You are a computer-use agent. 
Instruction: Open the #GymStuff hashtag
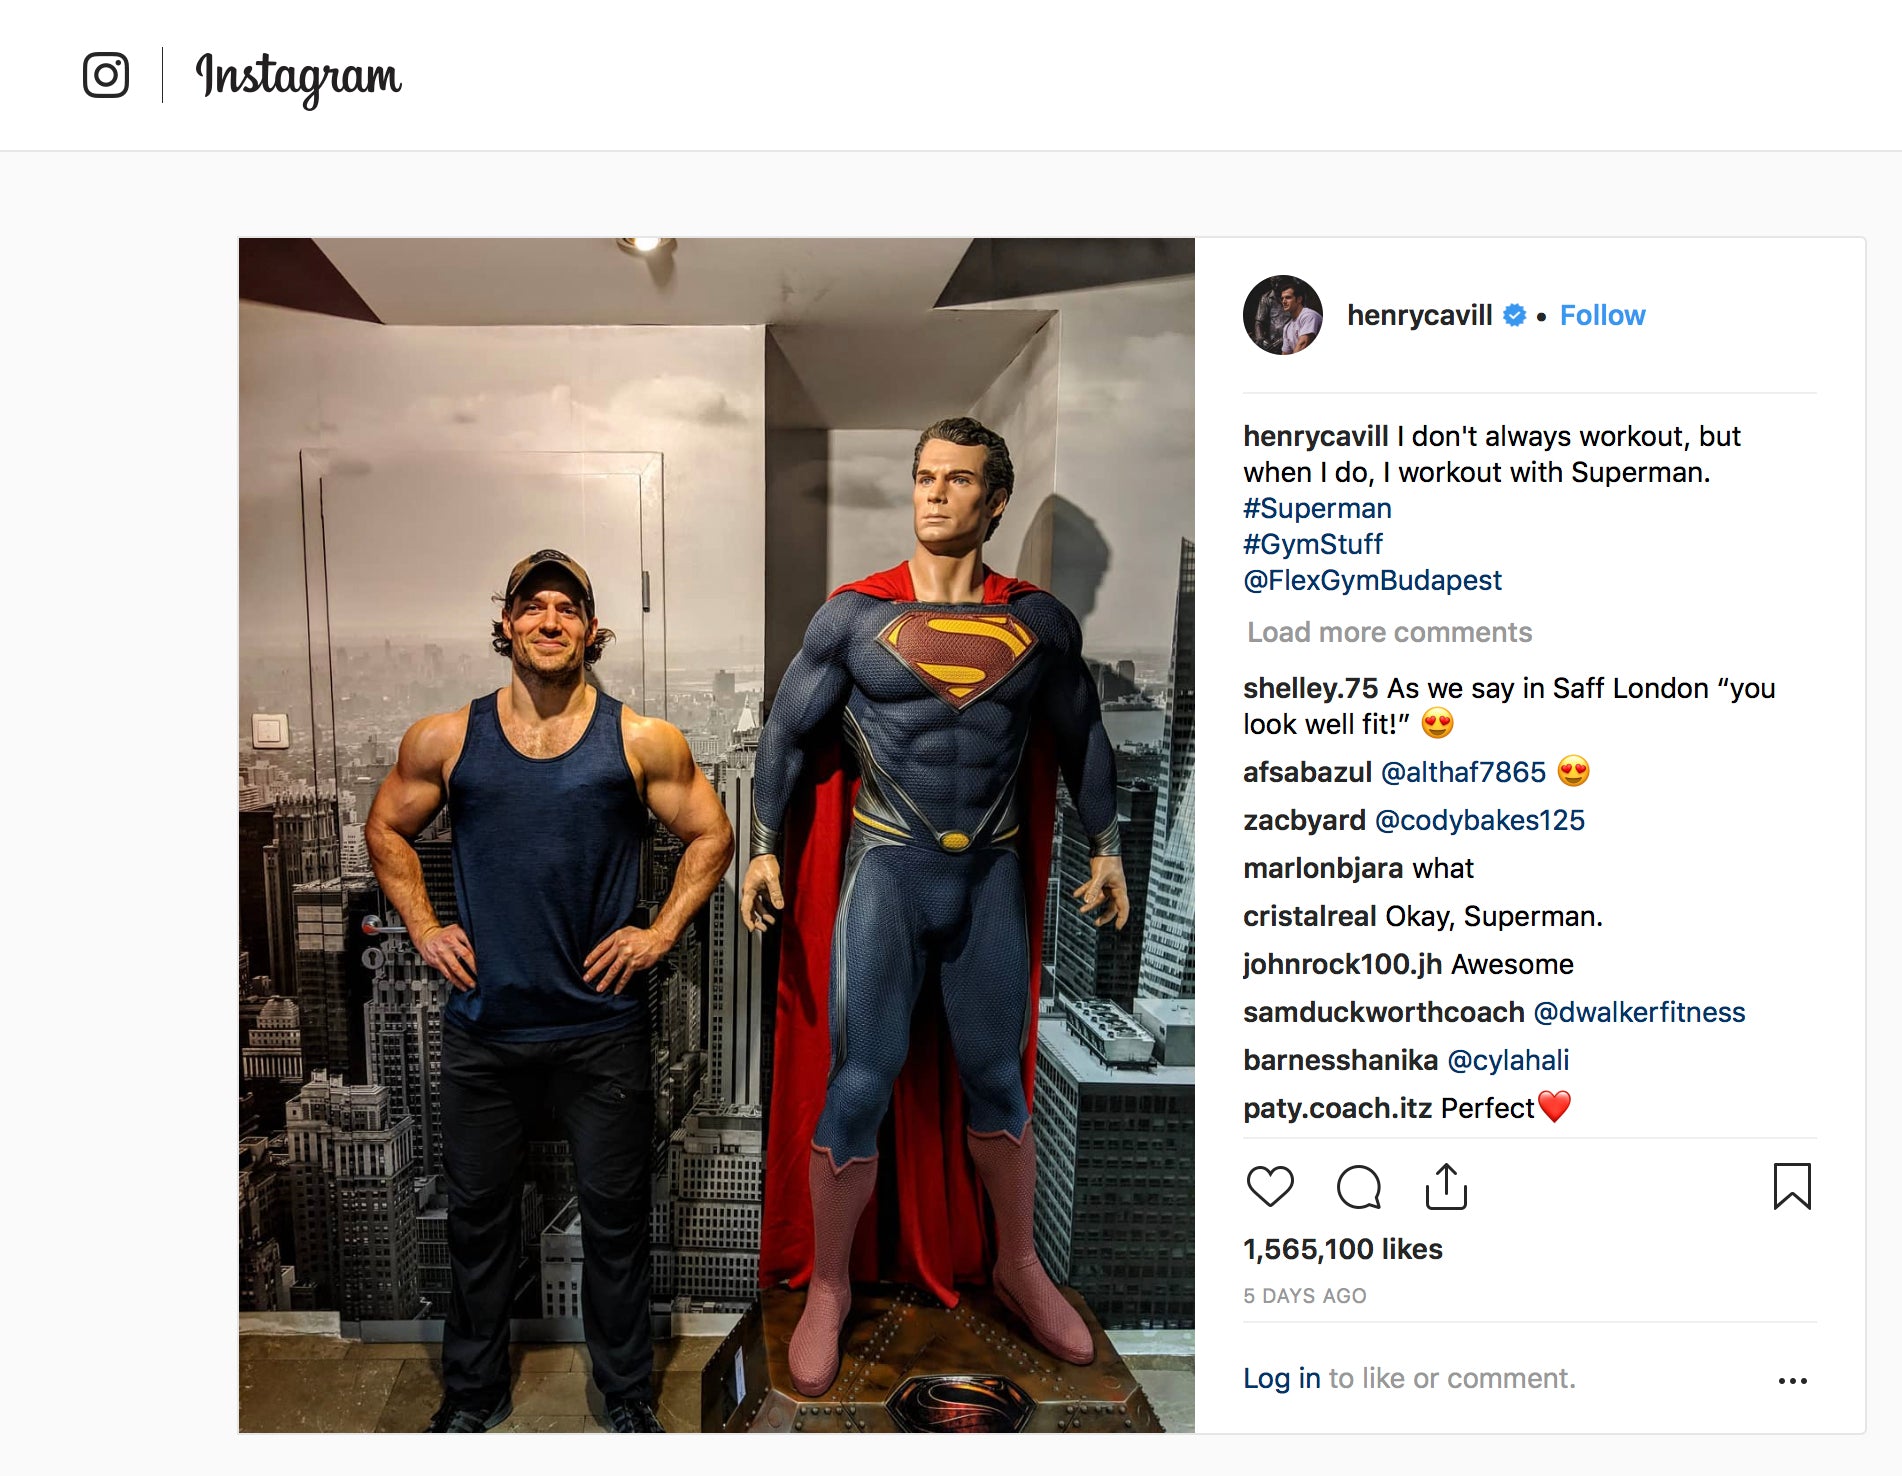[x=1312, y=544]
